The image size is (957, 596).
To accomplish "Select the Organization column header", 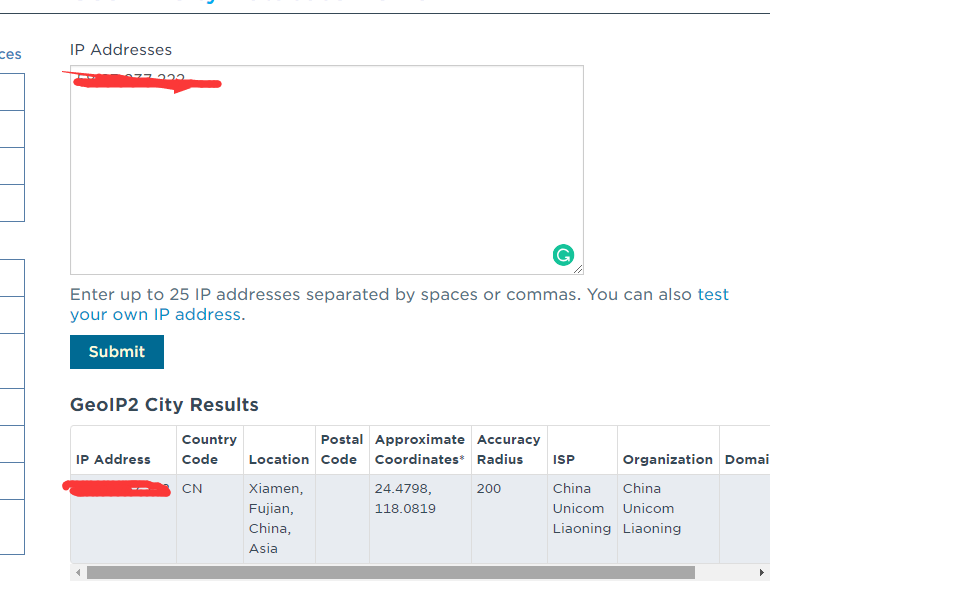I will click(668, 450).
